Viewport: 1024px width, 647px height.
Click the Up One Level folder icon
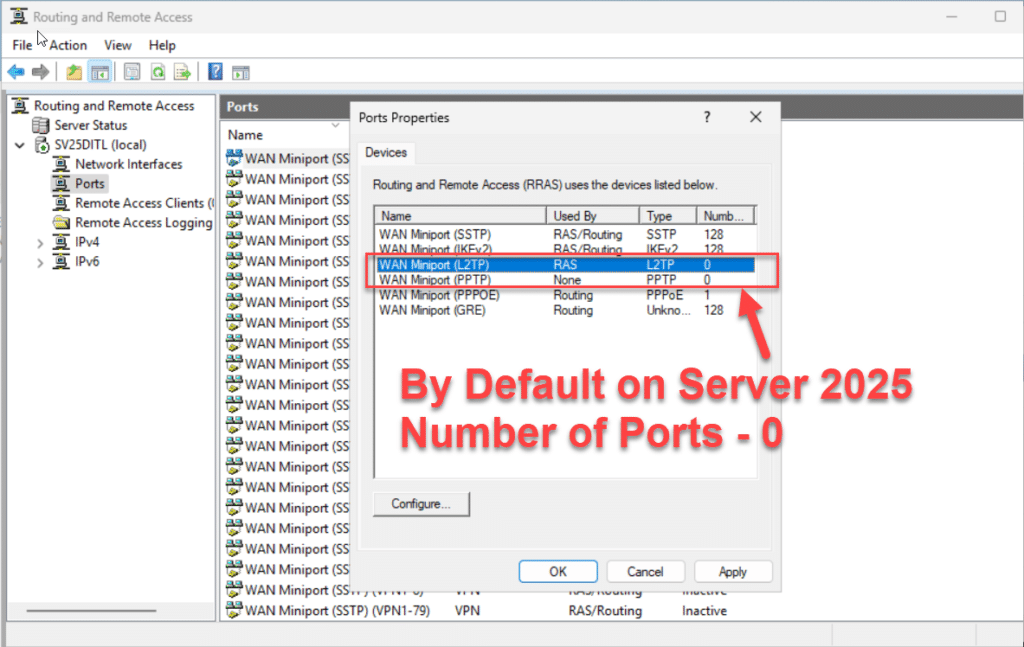pyautogui.click(x=72, y=71)
